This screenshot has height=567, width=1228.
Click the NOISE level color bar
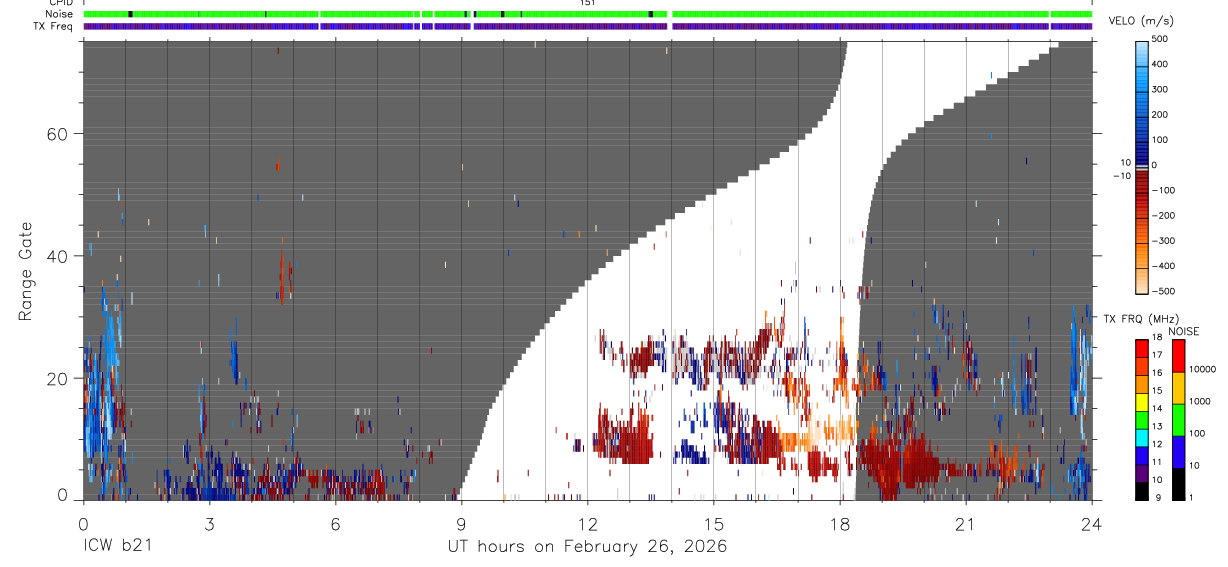(x=1178, y=420)
